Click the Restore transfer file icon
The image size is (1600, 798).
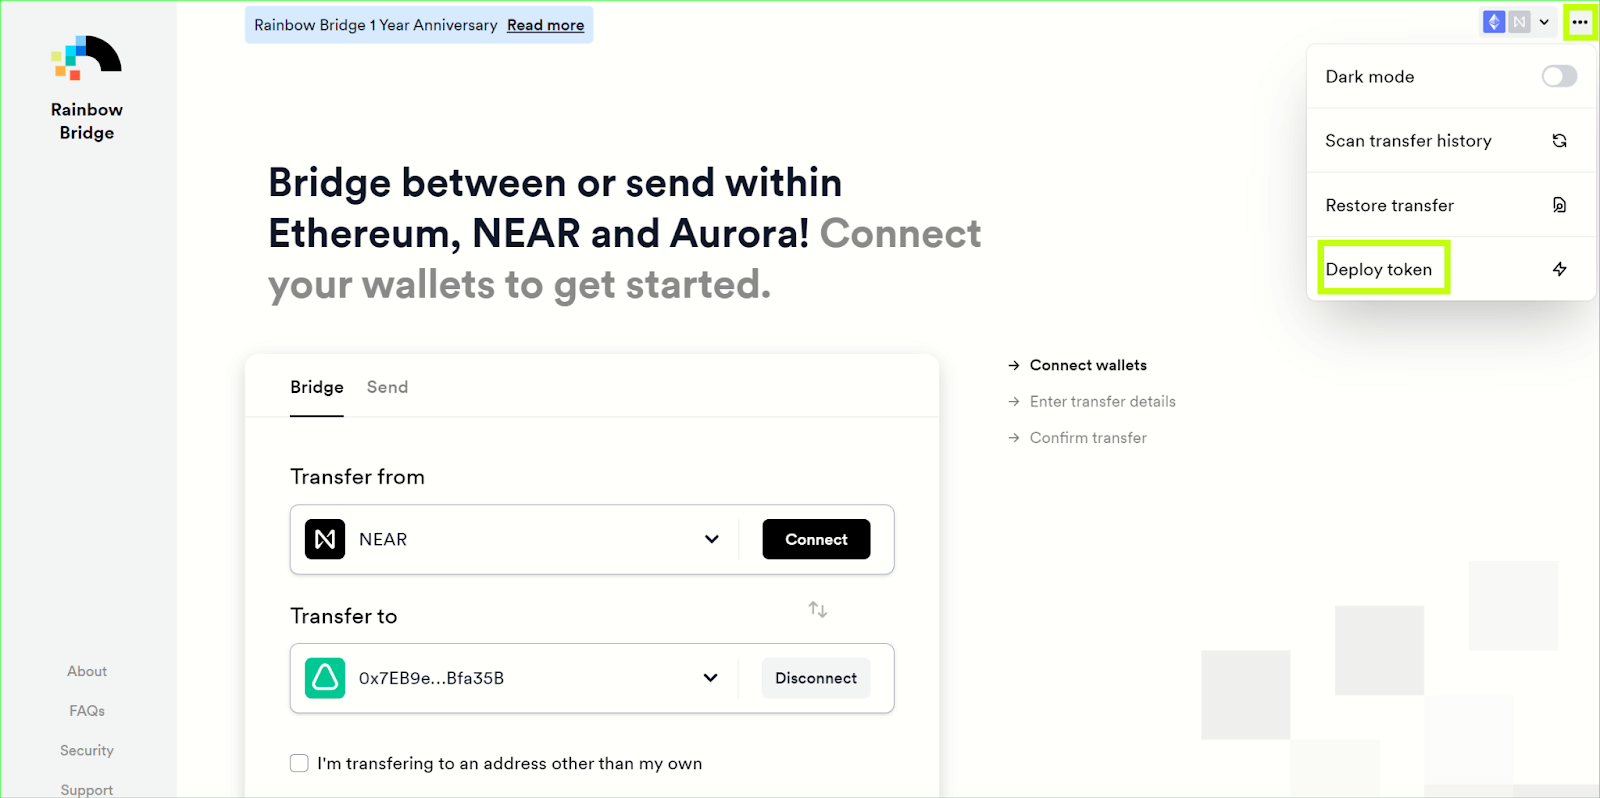tap(1559, 205)
